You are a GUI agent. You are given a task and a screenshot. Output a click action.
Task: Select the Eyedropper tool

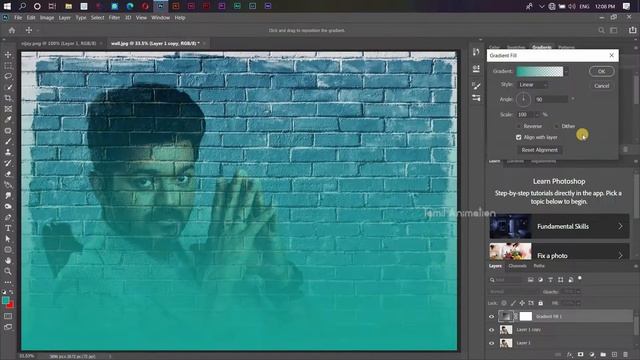(x=8, y=120)
